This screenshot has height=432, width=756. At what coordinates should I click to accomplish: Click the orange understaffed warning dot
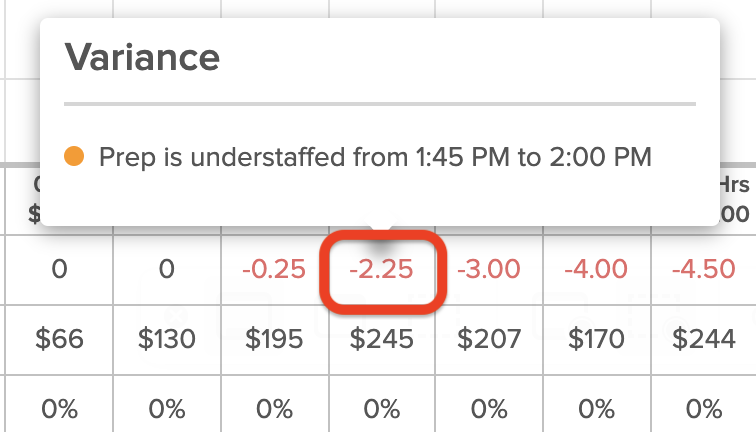(x=74, y=156)
